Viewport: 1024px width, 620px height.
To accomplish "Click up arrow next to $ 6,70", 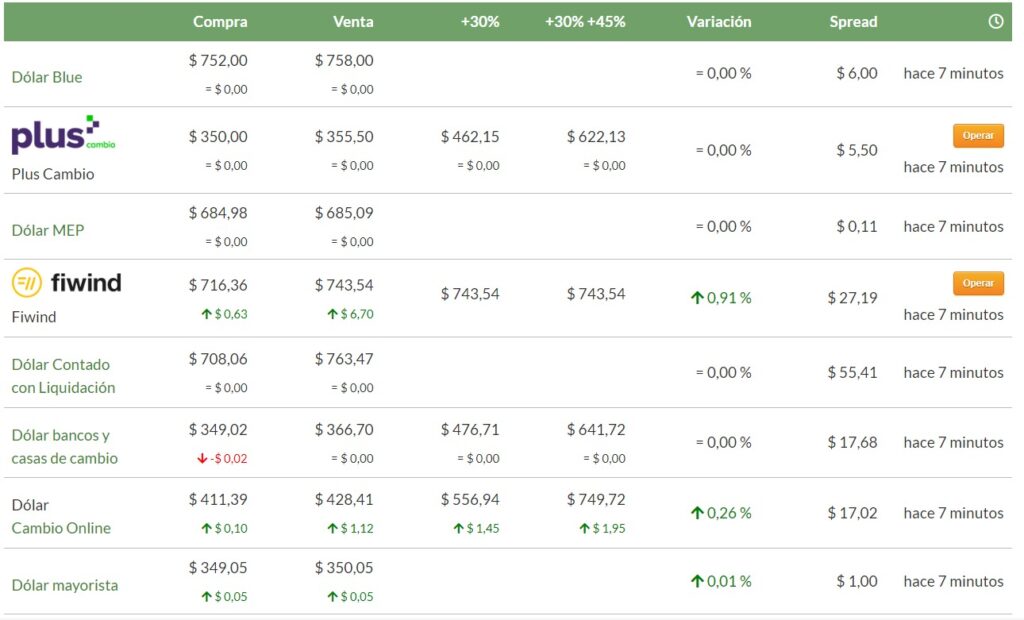I will (x=333, y=314).
